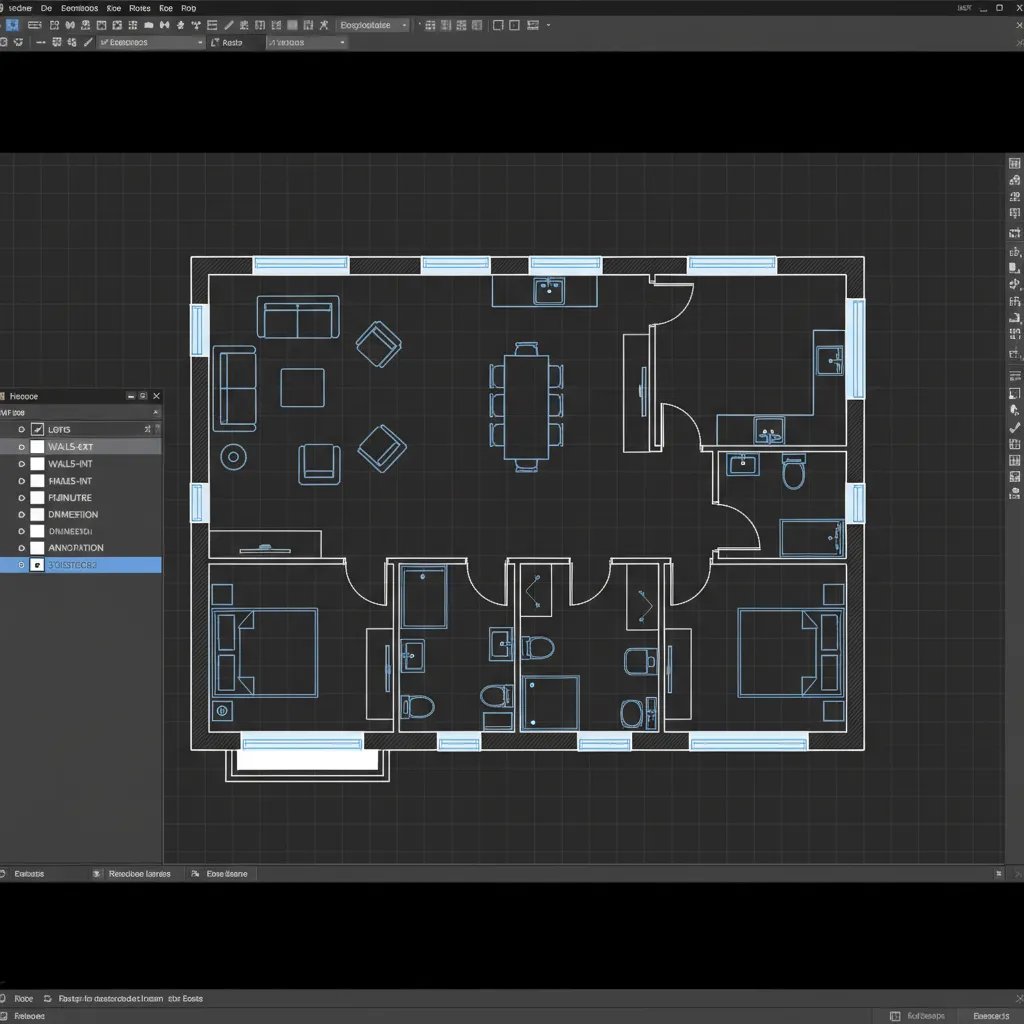Enable the checkbox on the ANNOTATION layer
This screenshot has height=1024, width=1024.
pos(38,547)
